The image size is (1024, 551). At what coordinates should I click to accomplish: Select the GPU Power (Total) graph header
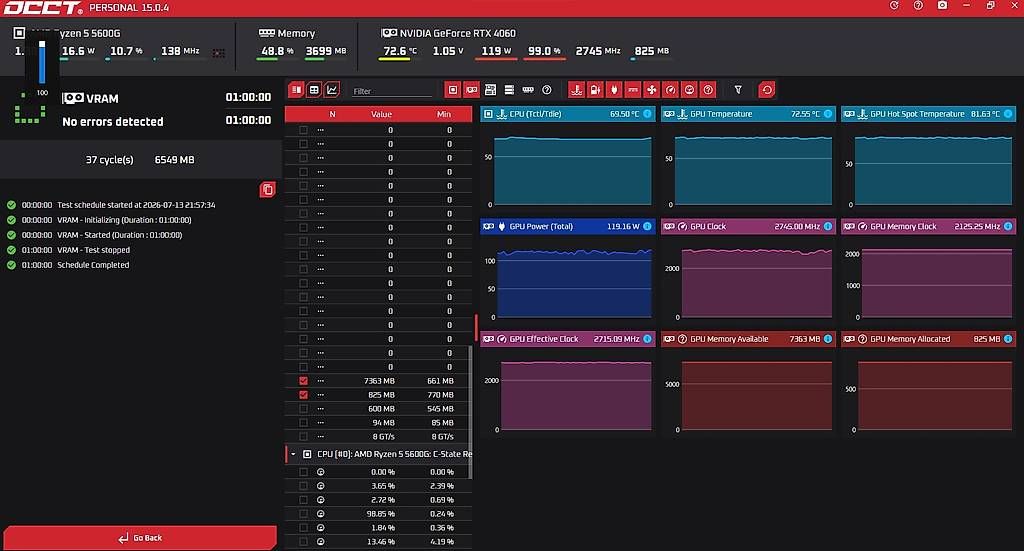568,226
